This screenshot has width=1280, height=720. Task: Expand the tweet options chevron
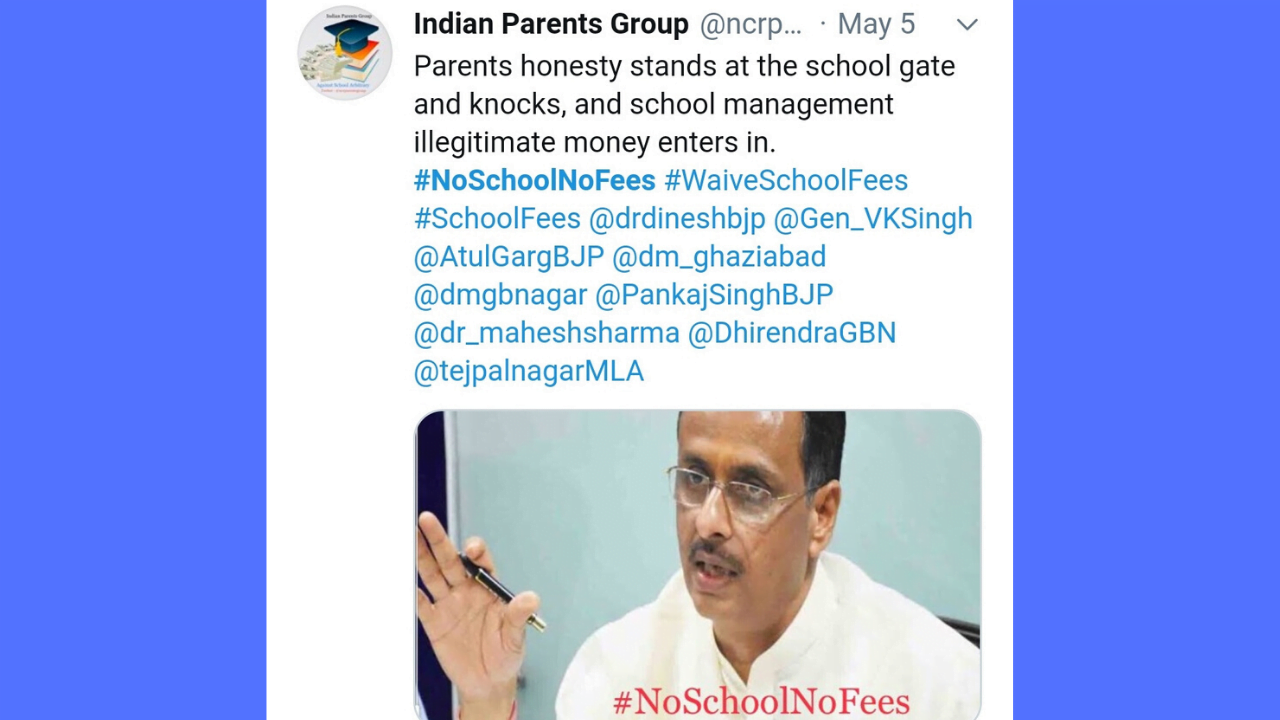coord(967,25)
